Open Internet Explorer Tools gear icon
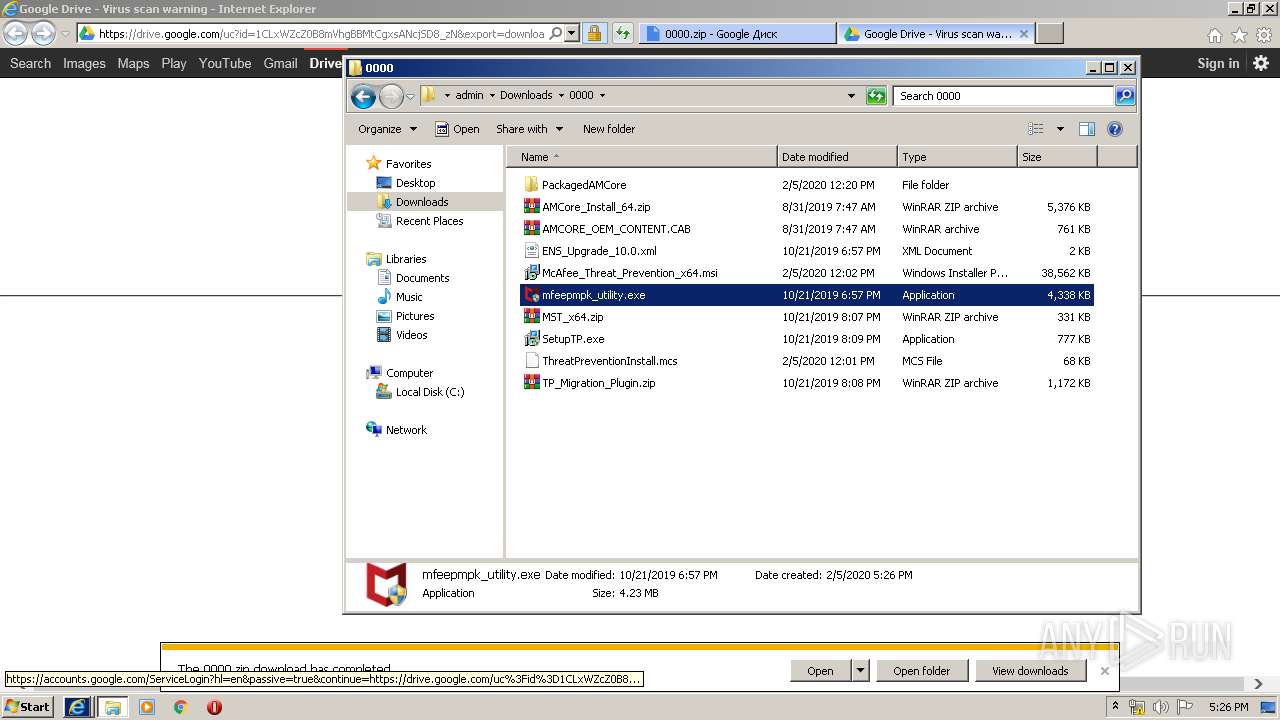The image size is (1280, 720). click(1264, 34)
